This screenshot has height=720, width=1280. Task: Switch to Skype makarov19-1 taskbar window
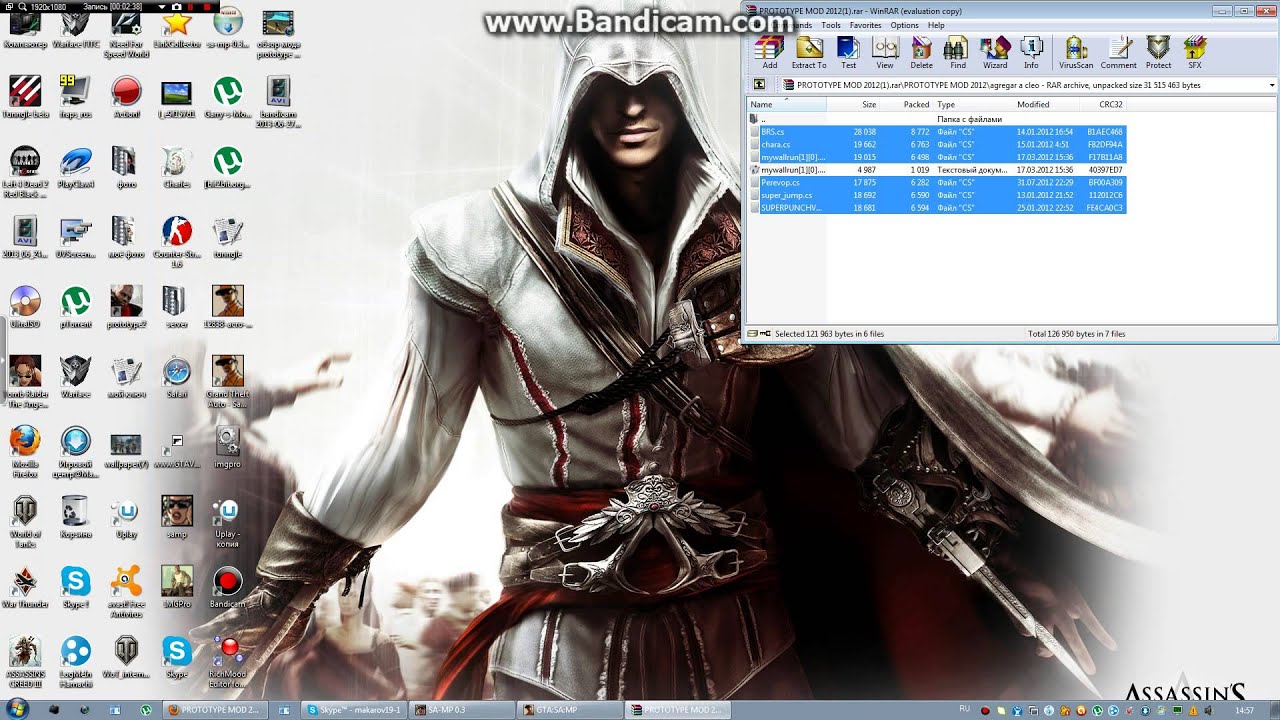355,709
